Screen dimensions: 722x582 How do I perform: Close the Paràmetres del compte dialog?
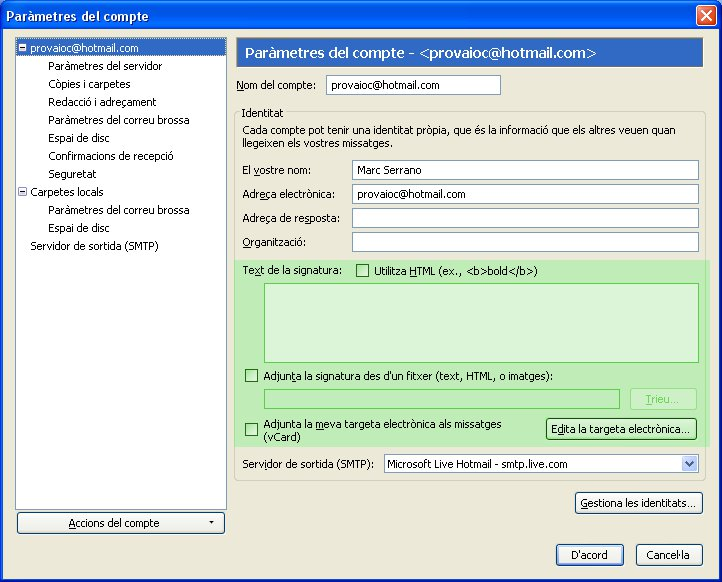click(x=704, y=16)
